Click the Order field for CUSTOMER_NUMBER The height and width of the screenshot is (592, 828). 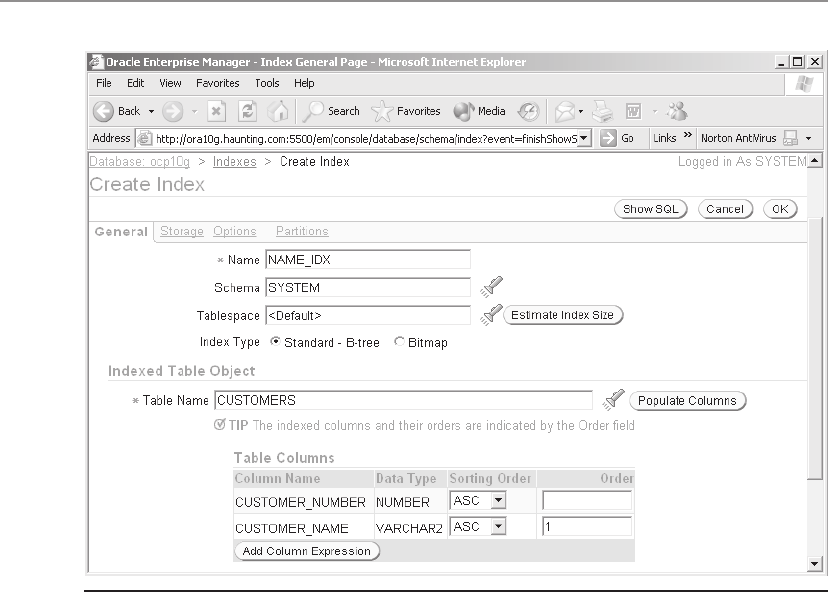[x=587, y=500]
